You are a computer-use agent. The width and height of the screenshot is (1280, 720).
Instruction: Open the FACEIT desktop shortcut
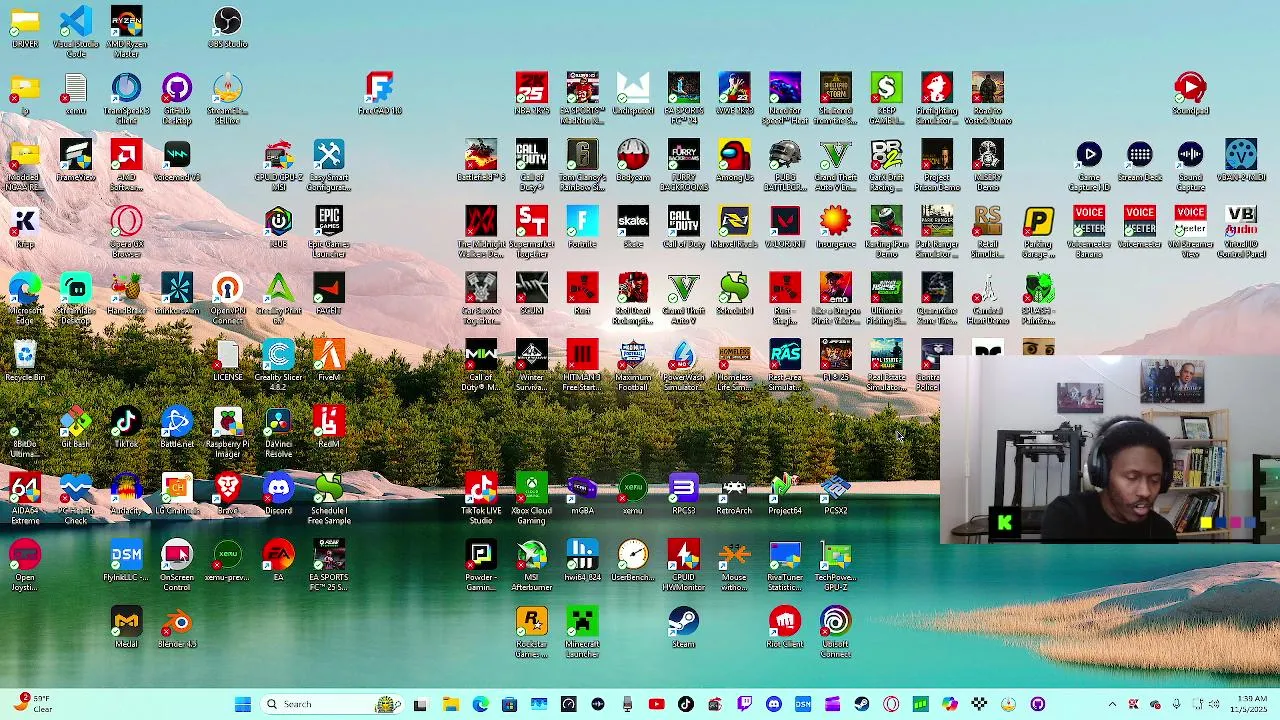tap(329, 294)
